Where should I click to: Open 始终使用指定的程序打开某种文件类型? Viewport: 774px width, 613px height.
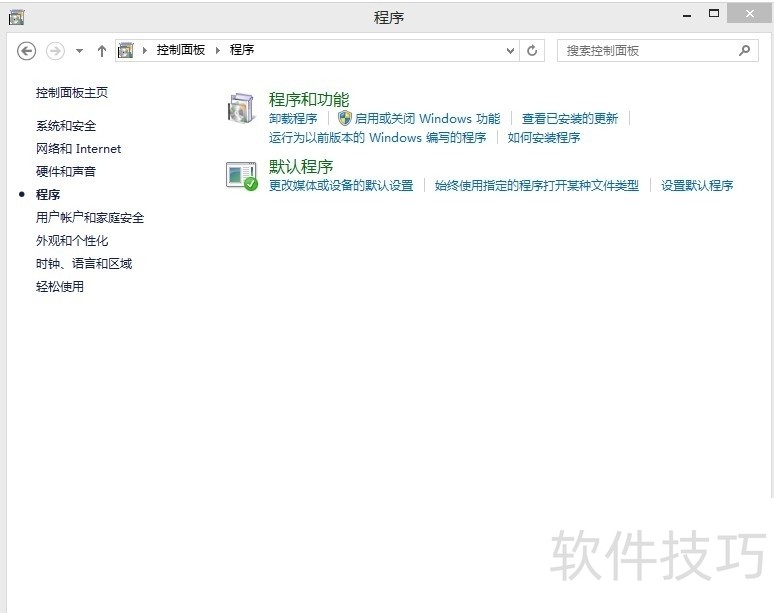(537, 186)
